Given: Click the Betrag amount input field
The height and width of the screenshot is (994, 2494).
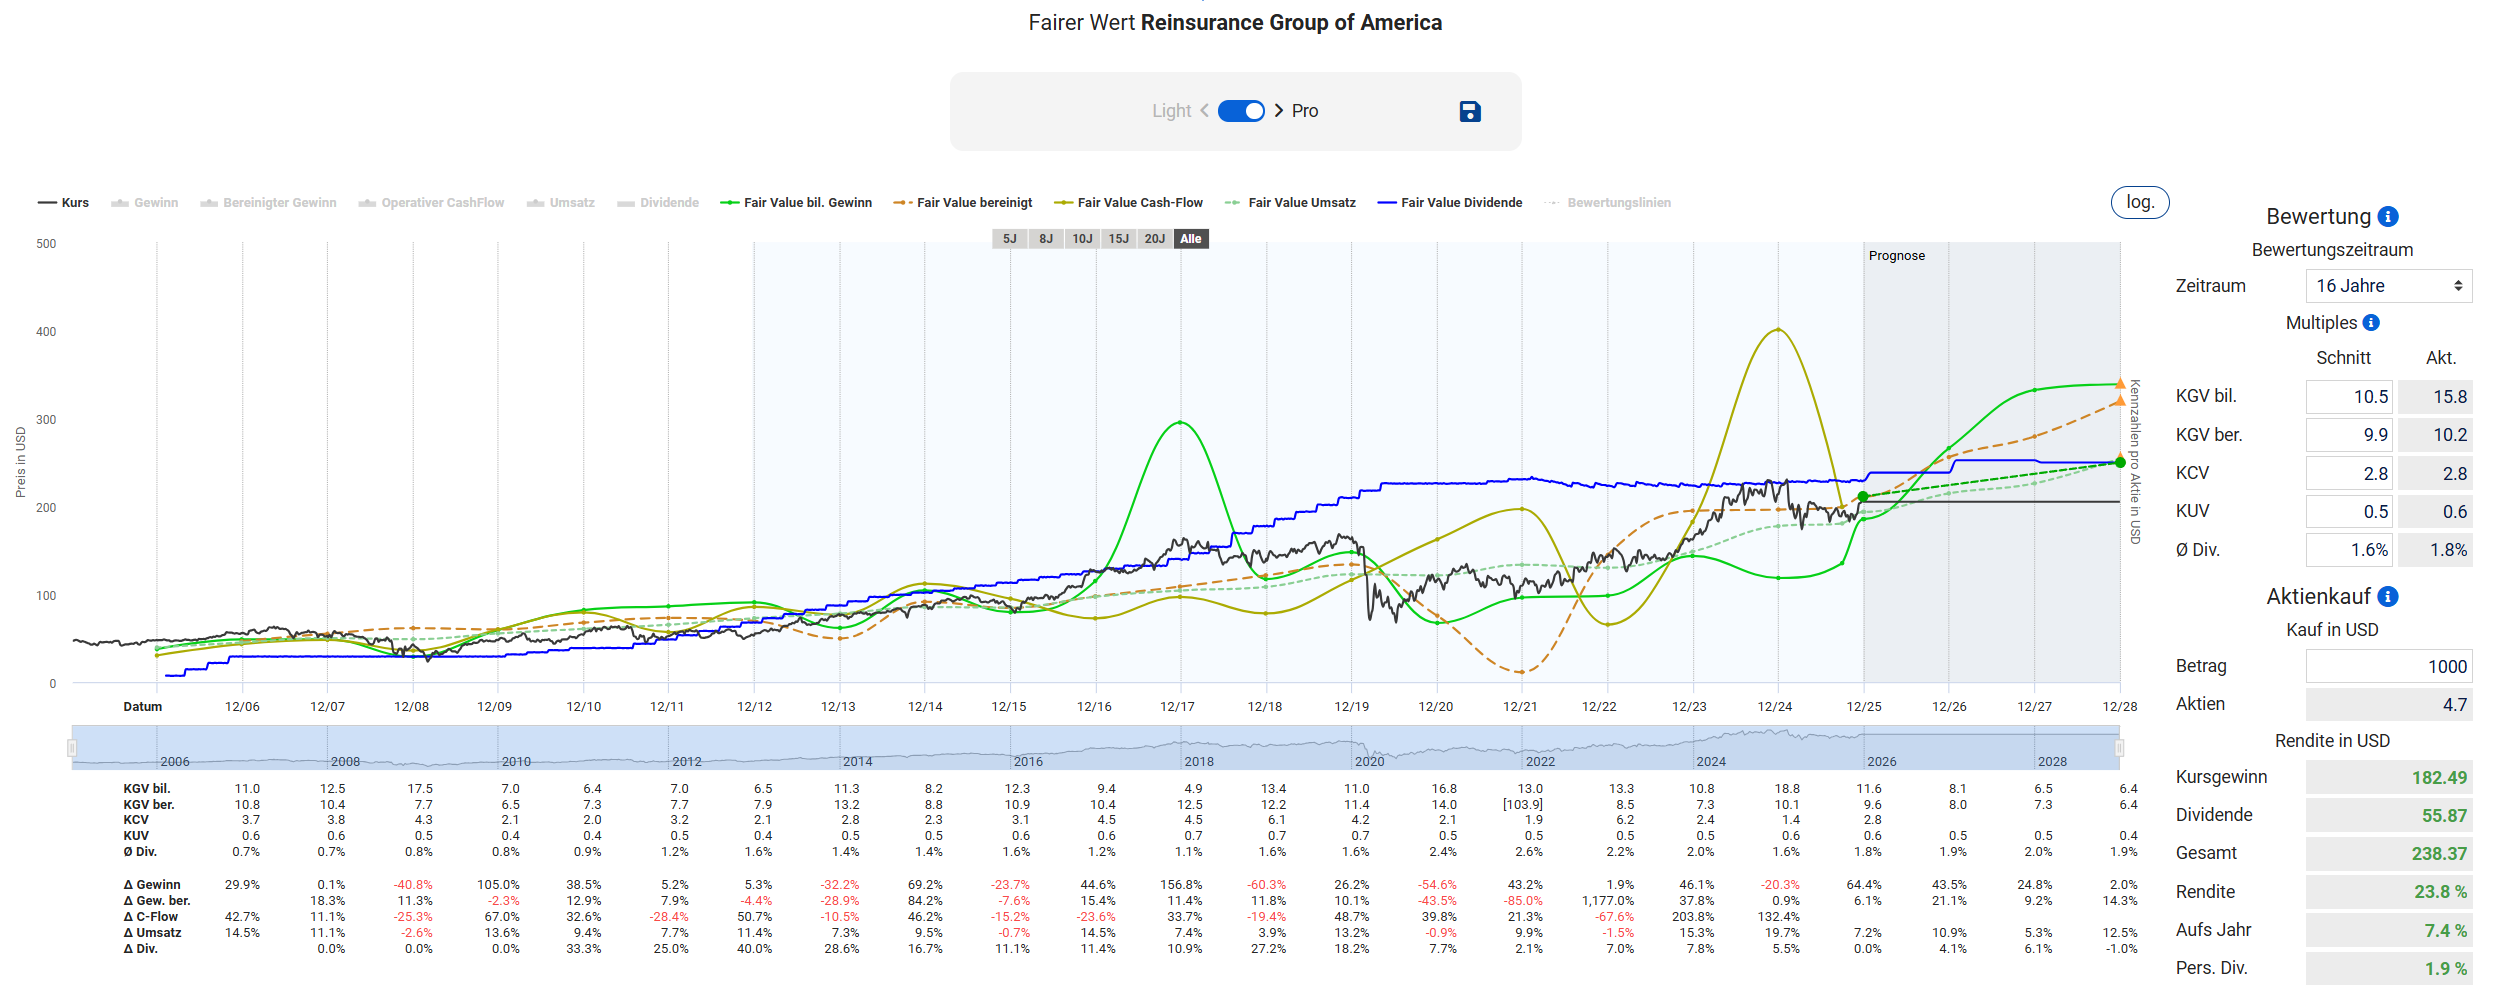Looking at the screenshot, I should pyautogui.click(x=2388, y=667).
